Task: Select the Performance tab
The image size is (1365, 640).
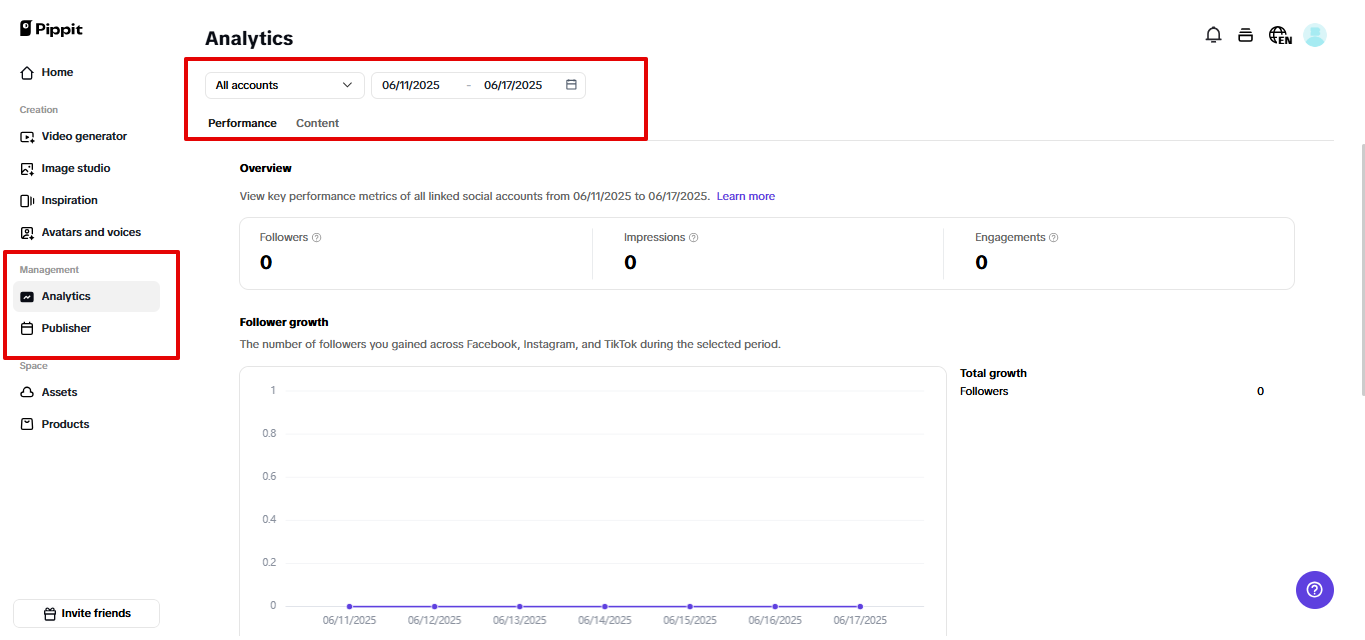Action: click(x=242, y=122)
